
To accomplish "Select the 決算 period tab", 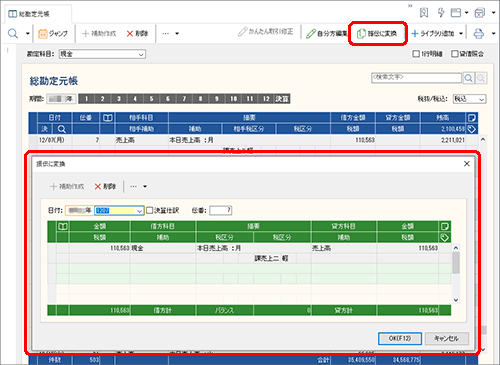I will pos(282,99).
